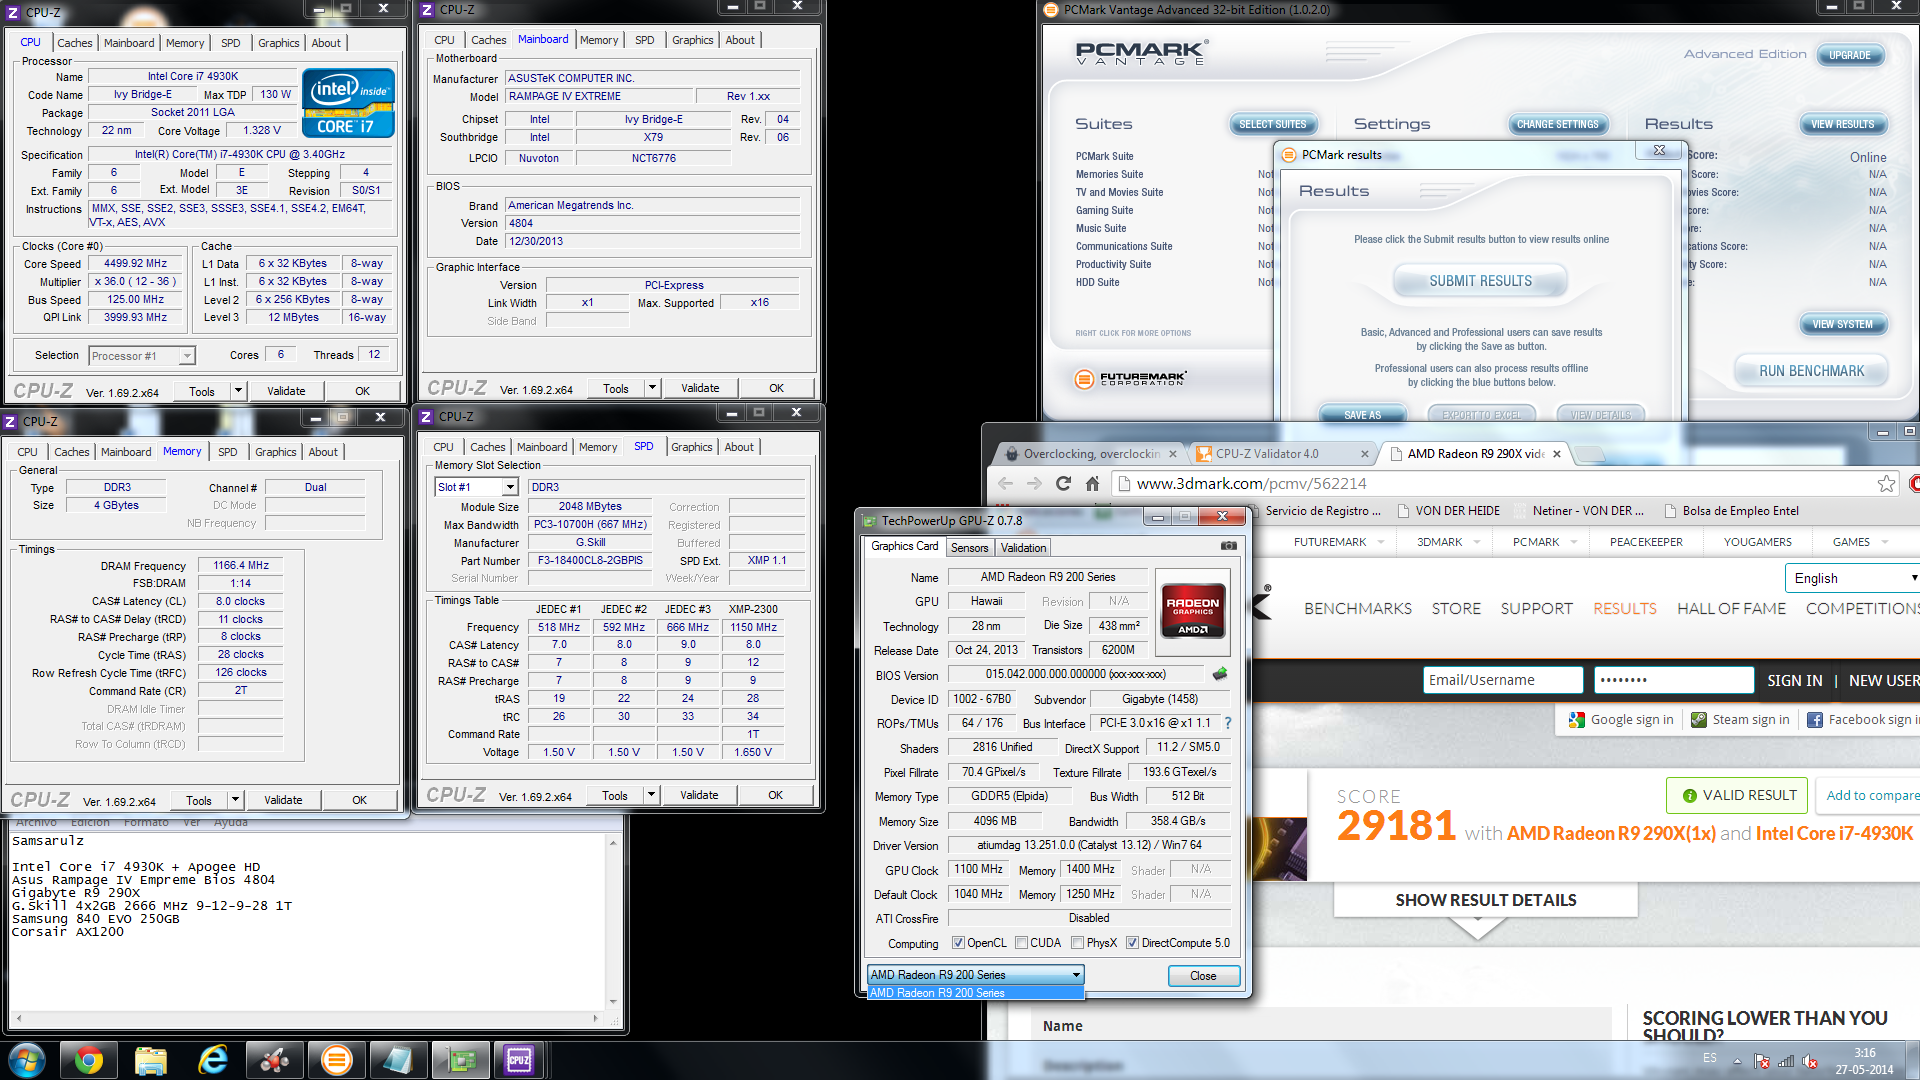Switch to purple CPU-Z taskbar icon
This screenshot has width=1920, height=1080.
[x=520, y=1060]
